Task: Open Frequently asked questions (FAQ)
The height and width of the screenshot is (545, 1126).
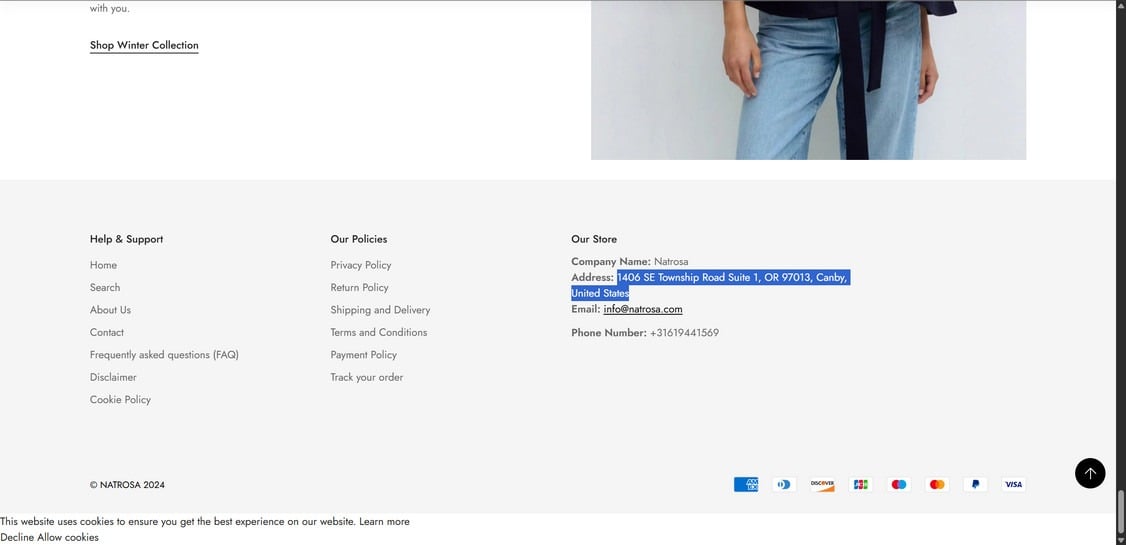Action: click(164, 355)
